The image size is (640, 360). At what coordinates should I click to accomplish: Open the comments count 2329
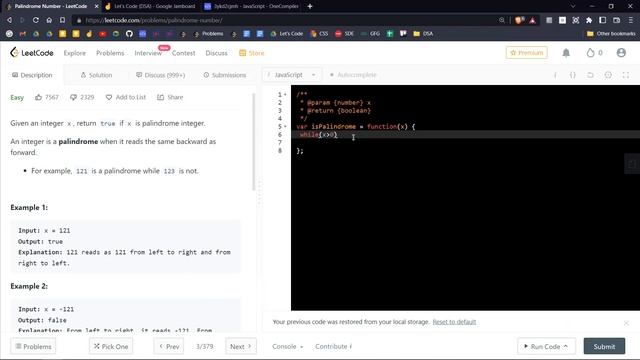(x=82, y=97)
